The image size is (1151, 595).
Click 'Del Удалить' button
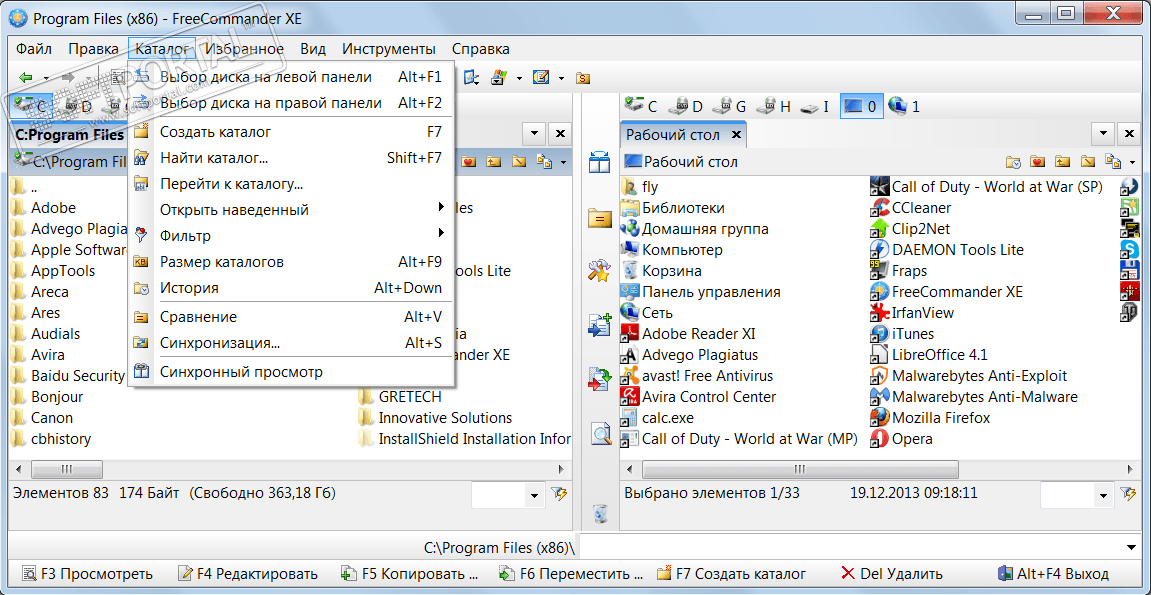891,574
